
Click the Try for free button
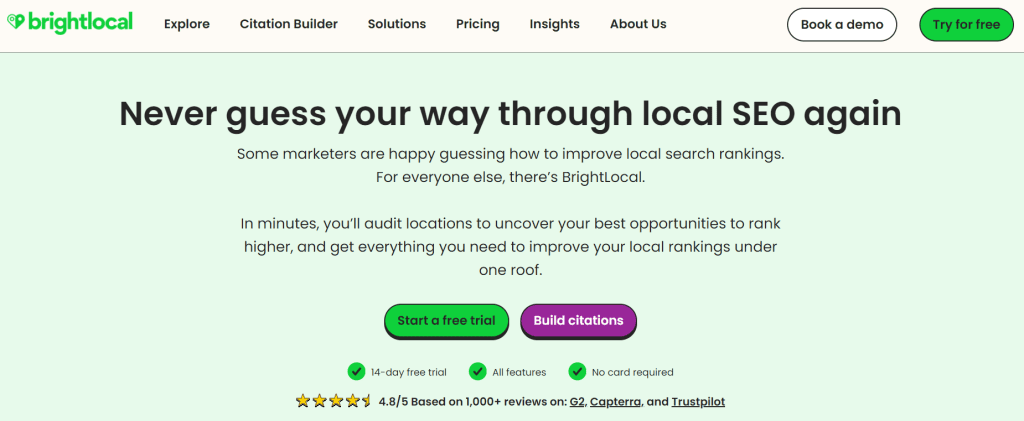pos(966,25)
